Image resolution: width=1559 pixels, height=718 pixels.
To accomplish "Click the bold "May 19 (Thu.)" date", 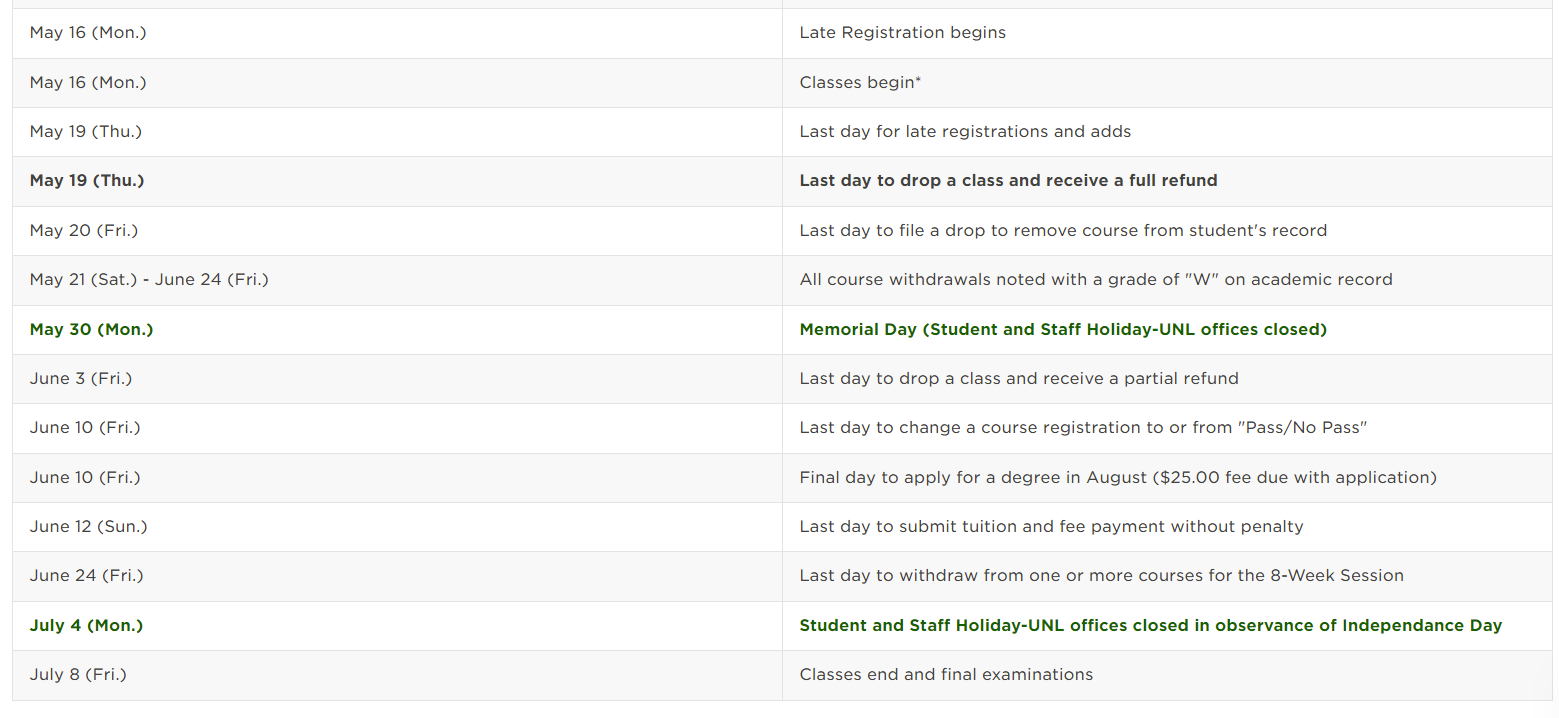I will click(87, 181).
